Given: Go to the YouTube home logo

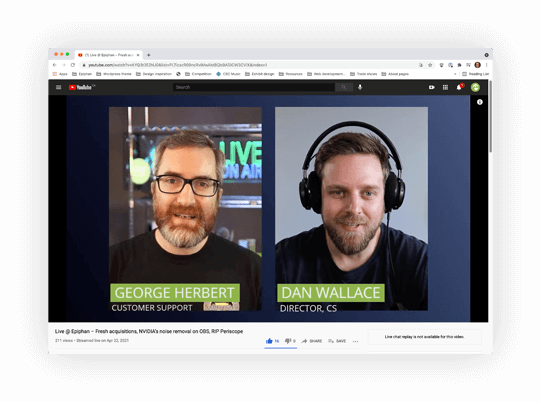Looking at the screenshot, I should (82, 87).
